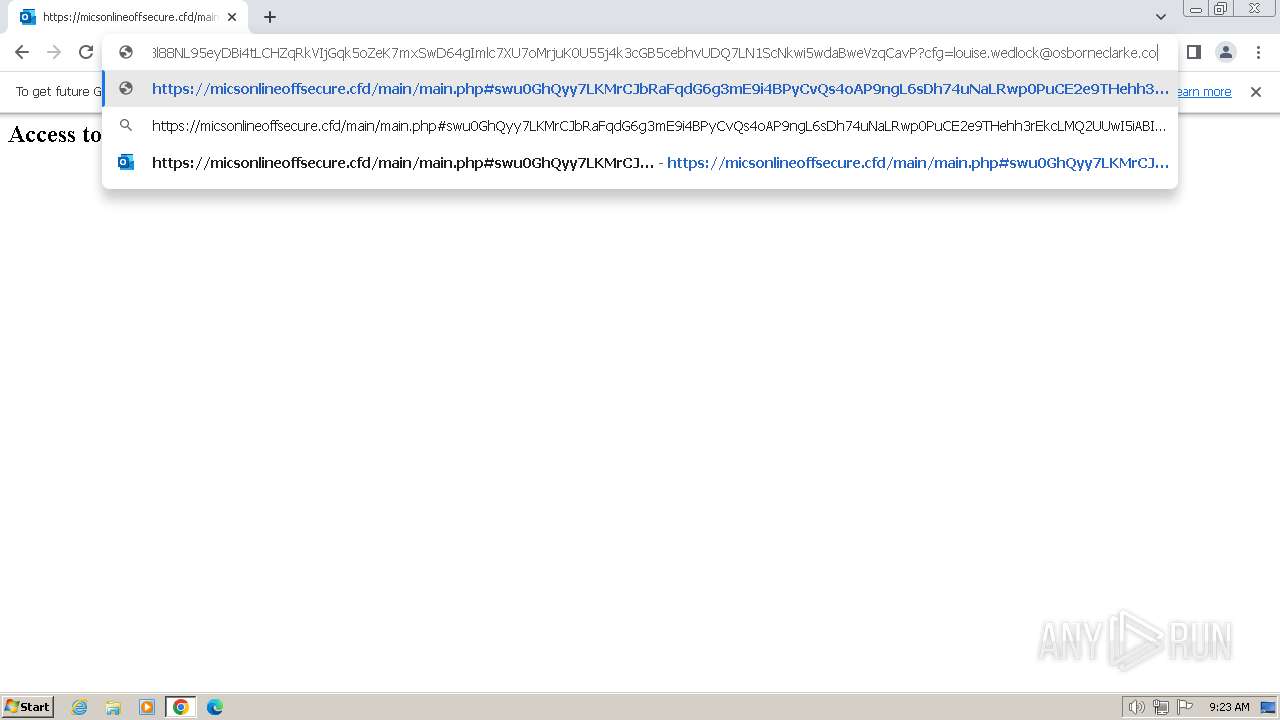Choose the highlighted first URL suggestion

[640, 89]
